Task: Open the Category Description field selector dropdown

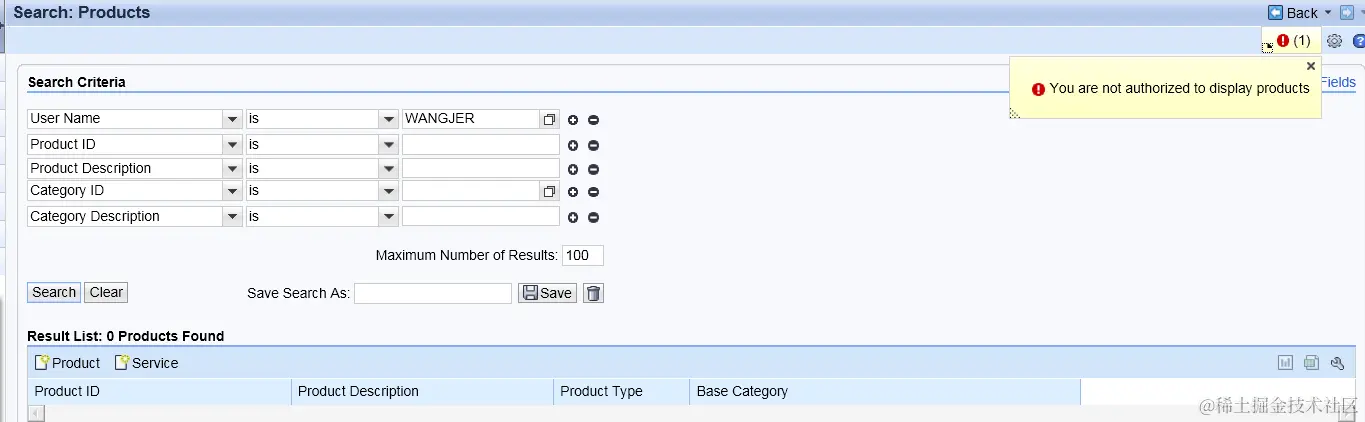Action: [x=233, y=217]
